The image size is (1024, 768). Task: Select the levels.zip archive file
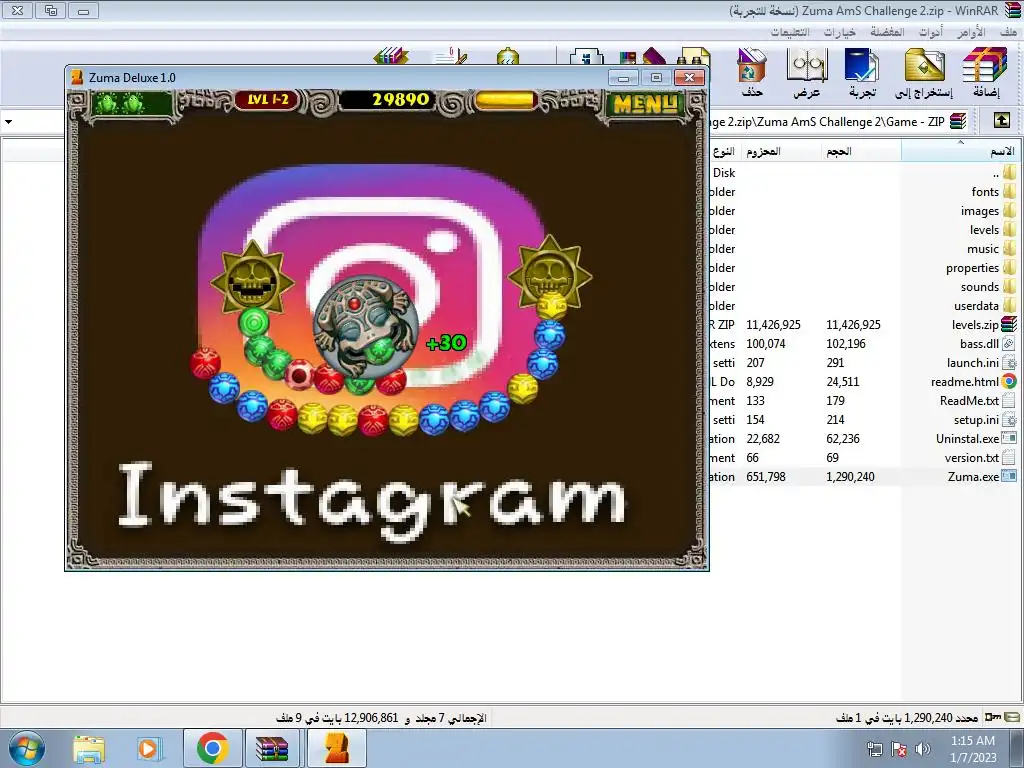click(863, 325)
